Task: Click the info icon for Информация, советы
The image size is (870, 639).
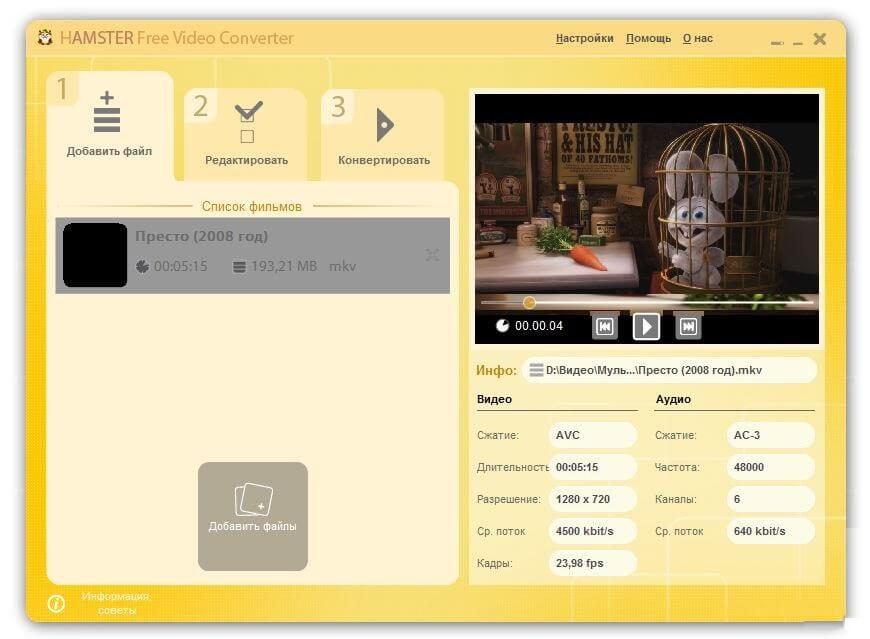Action: coord(56,603)
